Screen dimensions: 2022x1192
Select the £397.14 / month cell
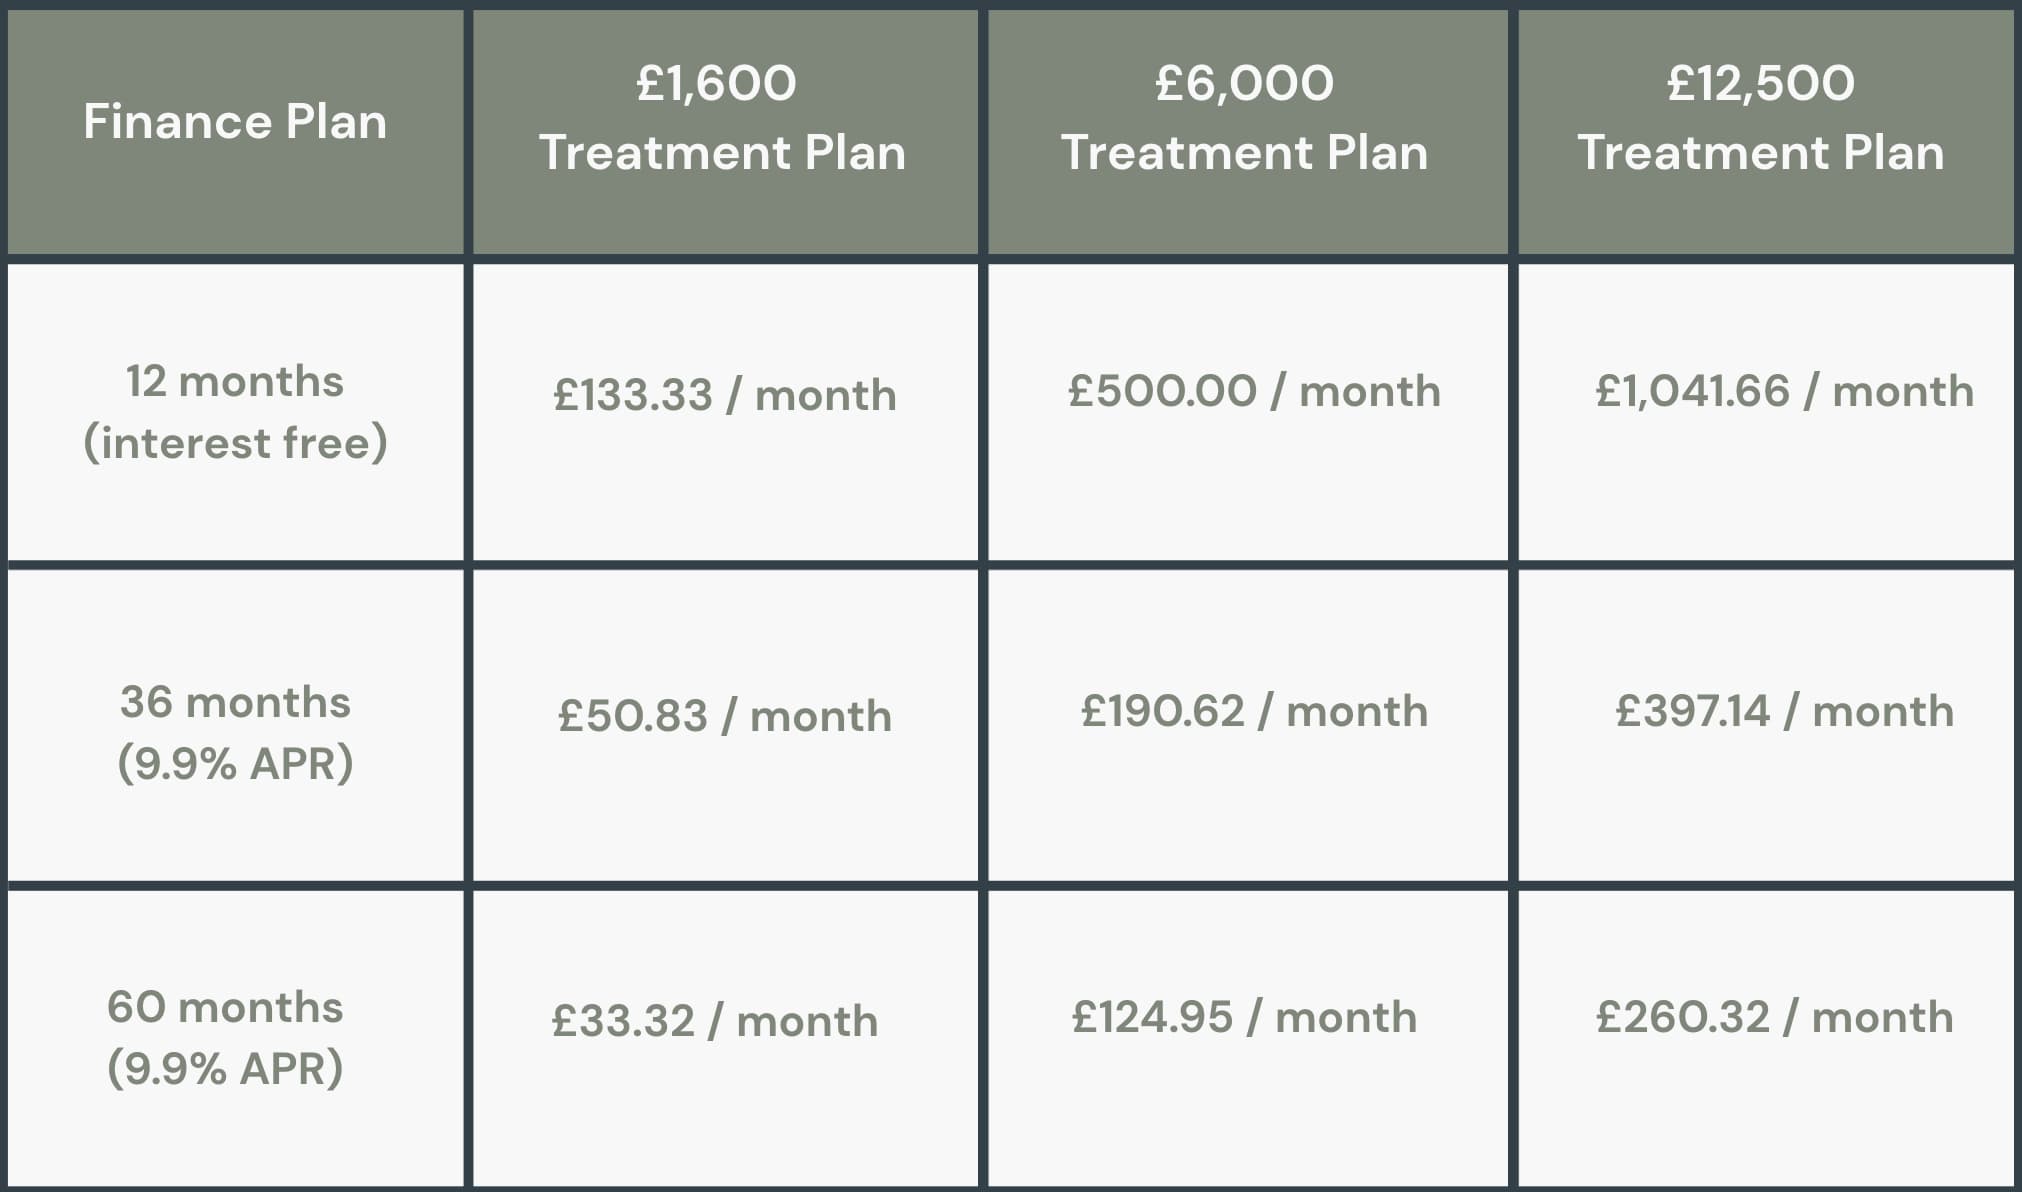coord(1784,711)
